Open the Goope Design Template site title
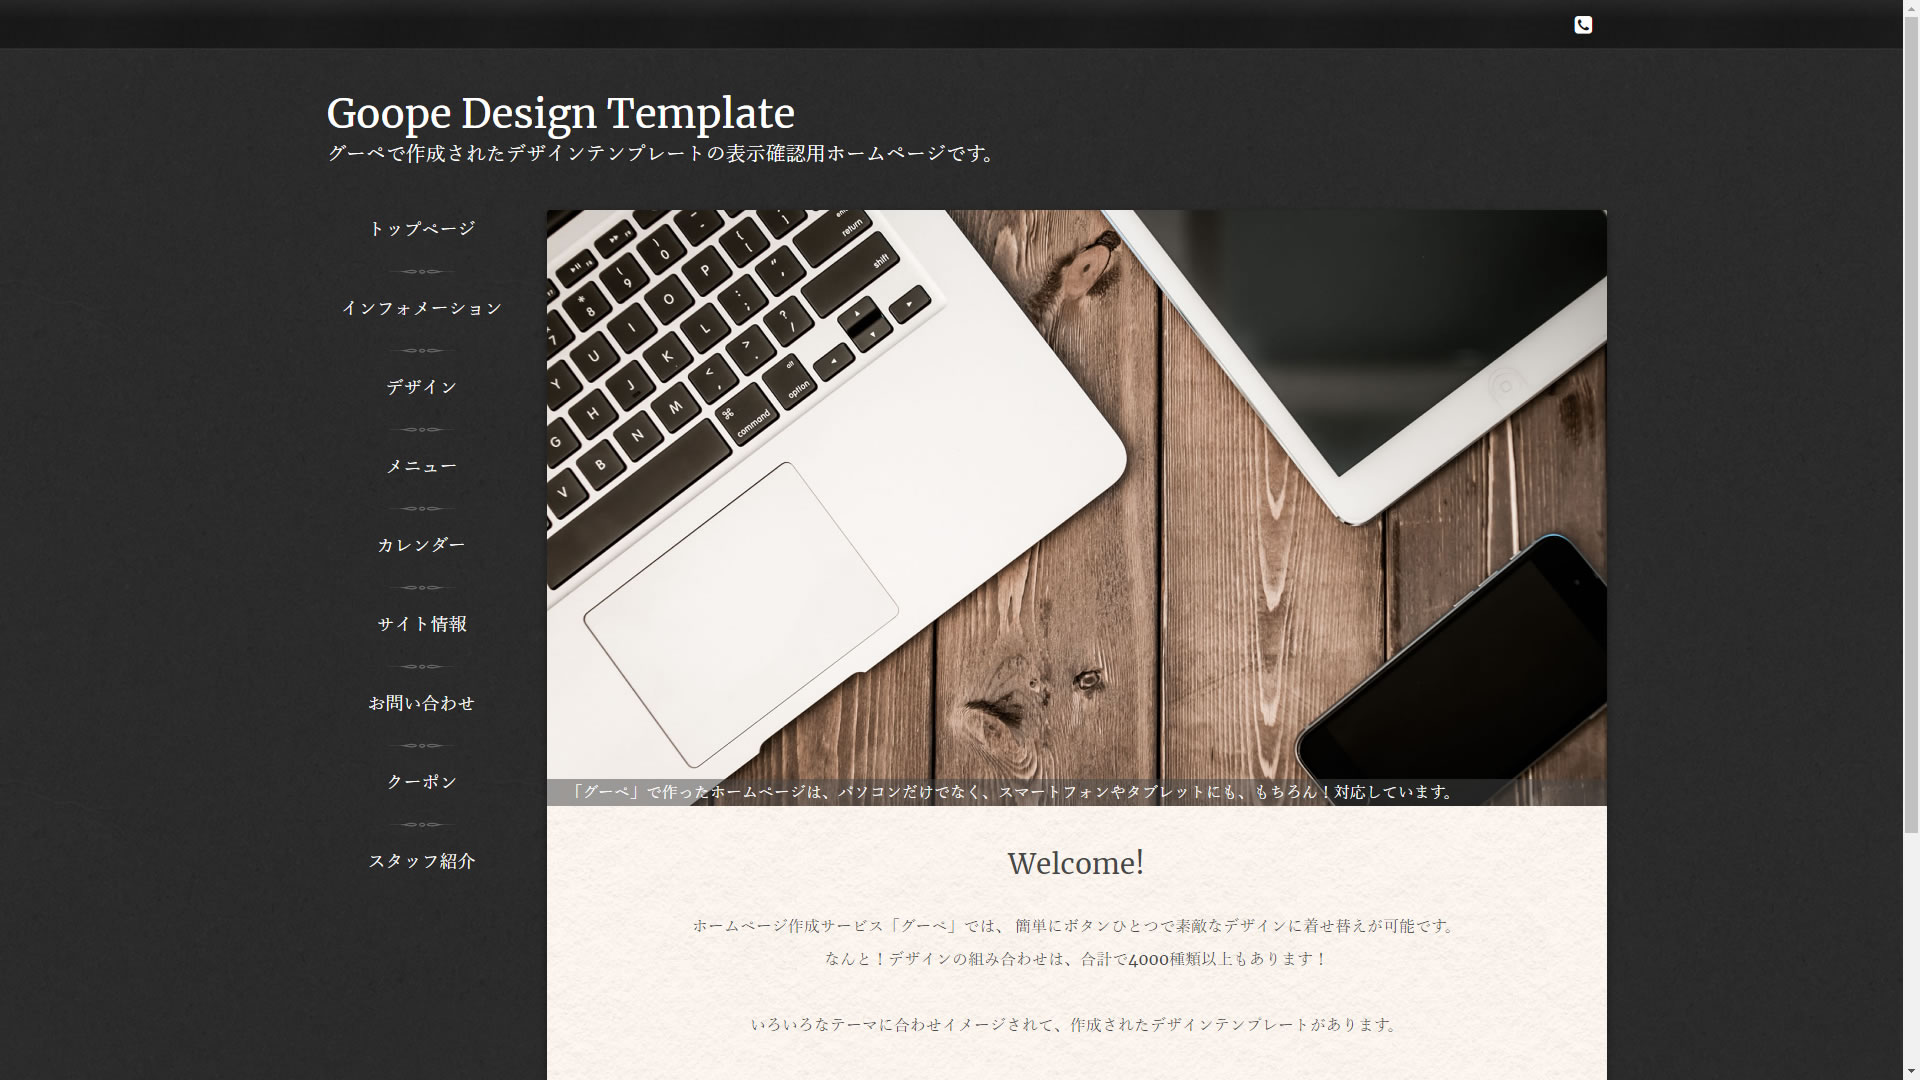 (560, 113)
